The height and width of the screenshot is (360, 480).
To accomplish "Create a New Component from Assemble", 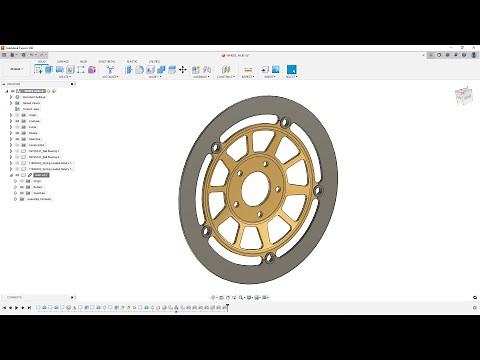I will pos(196,69).
